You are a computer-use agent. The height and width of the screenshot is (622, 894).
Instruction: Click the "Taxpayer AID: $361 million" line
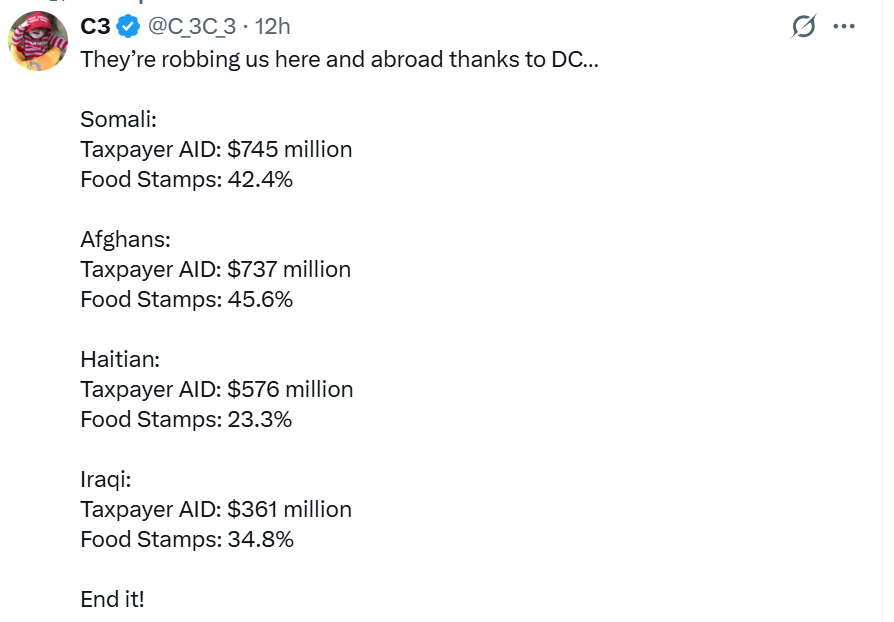pyautogui.click(x=215, y=509)
